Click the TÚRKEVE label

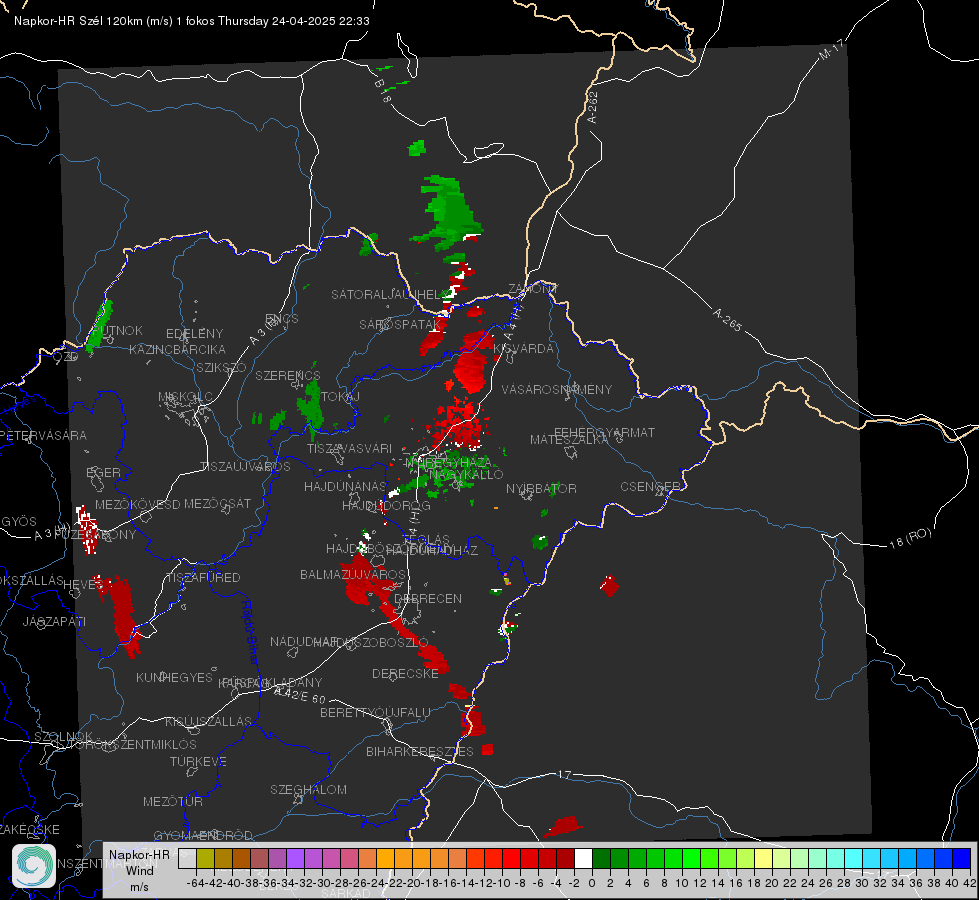[198, 761]
